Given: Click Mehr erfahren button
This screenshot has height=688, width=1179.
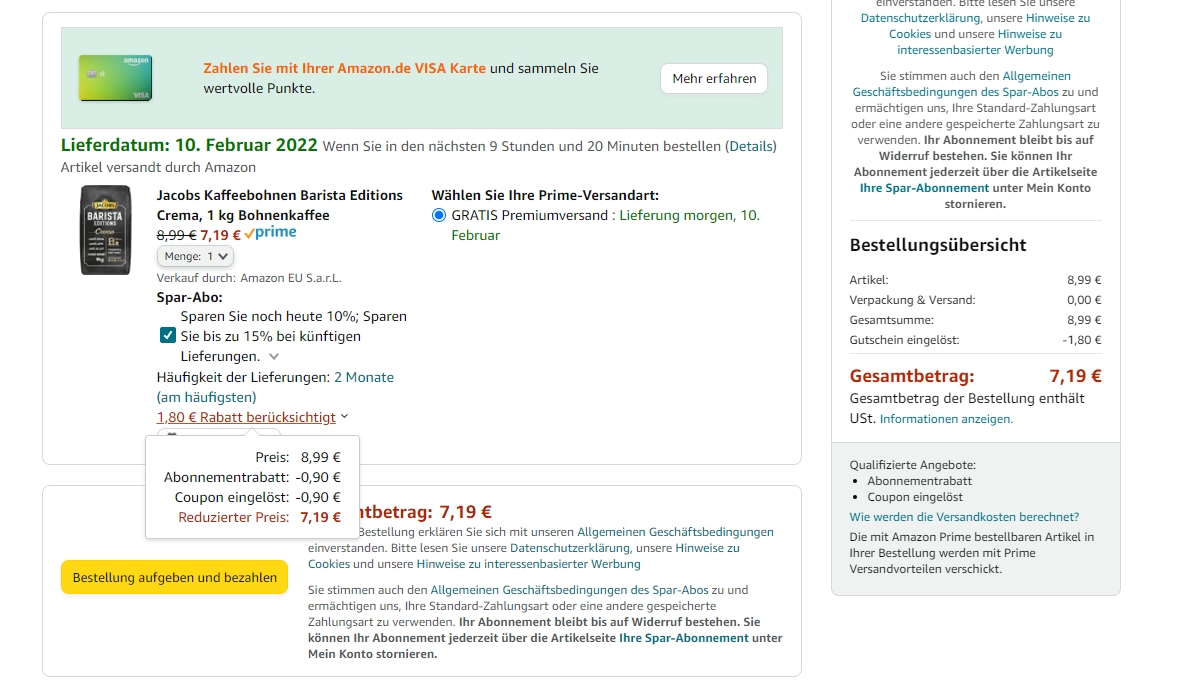Looking at the screenshot, I should 714,78.
